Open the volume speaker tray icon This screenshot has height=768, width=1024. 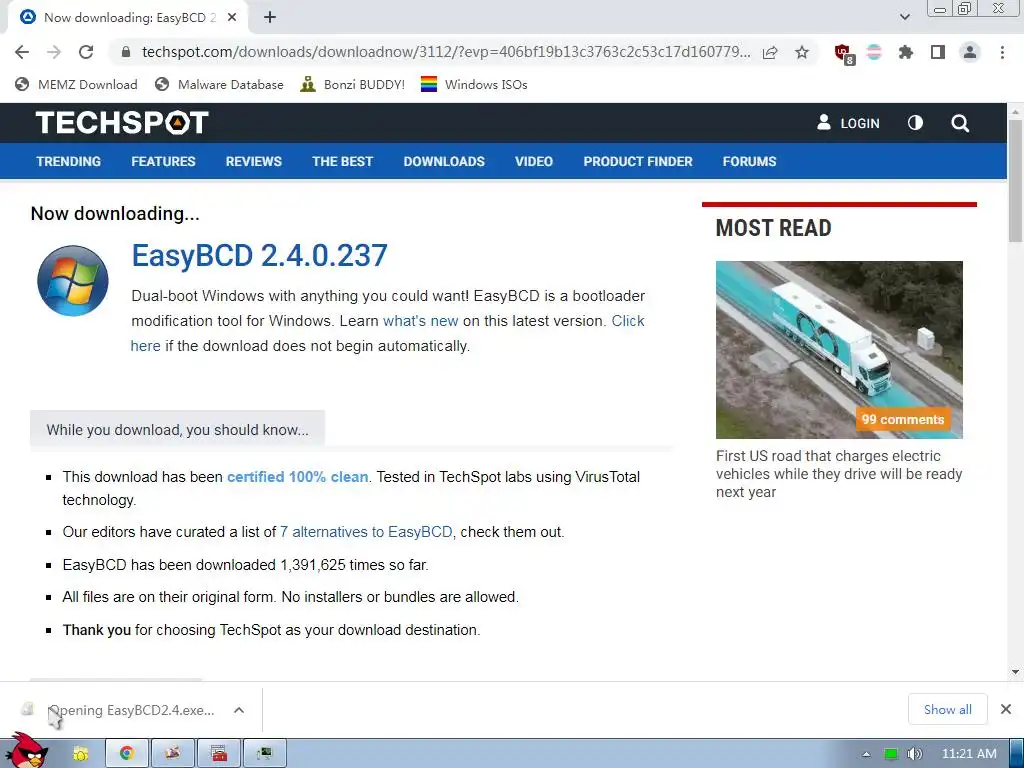[915, 754]
